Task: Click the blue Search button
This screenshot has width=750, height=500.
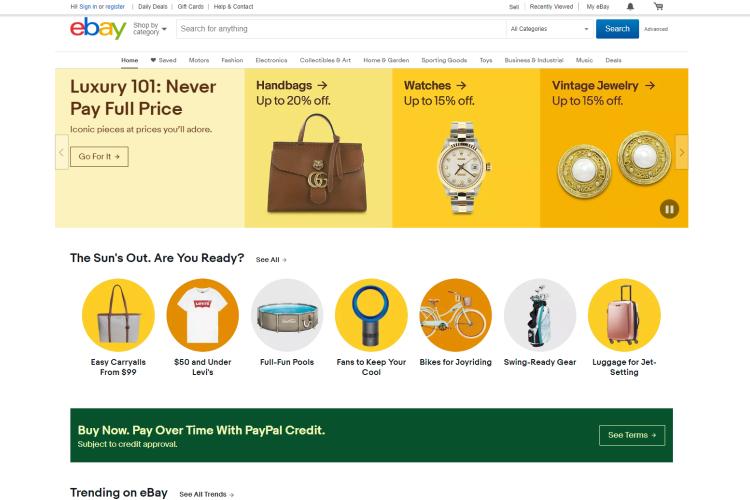Action: [617, 29]
